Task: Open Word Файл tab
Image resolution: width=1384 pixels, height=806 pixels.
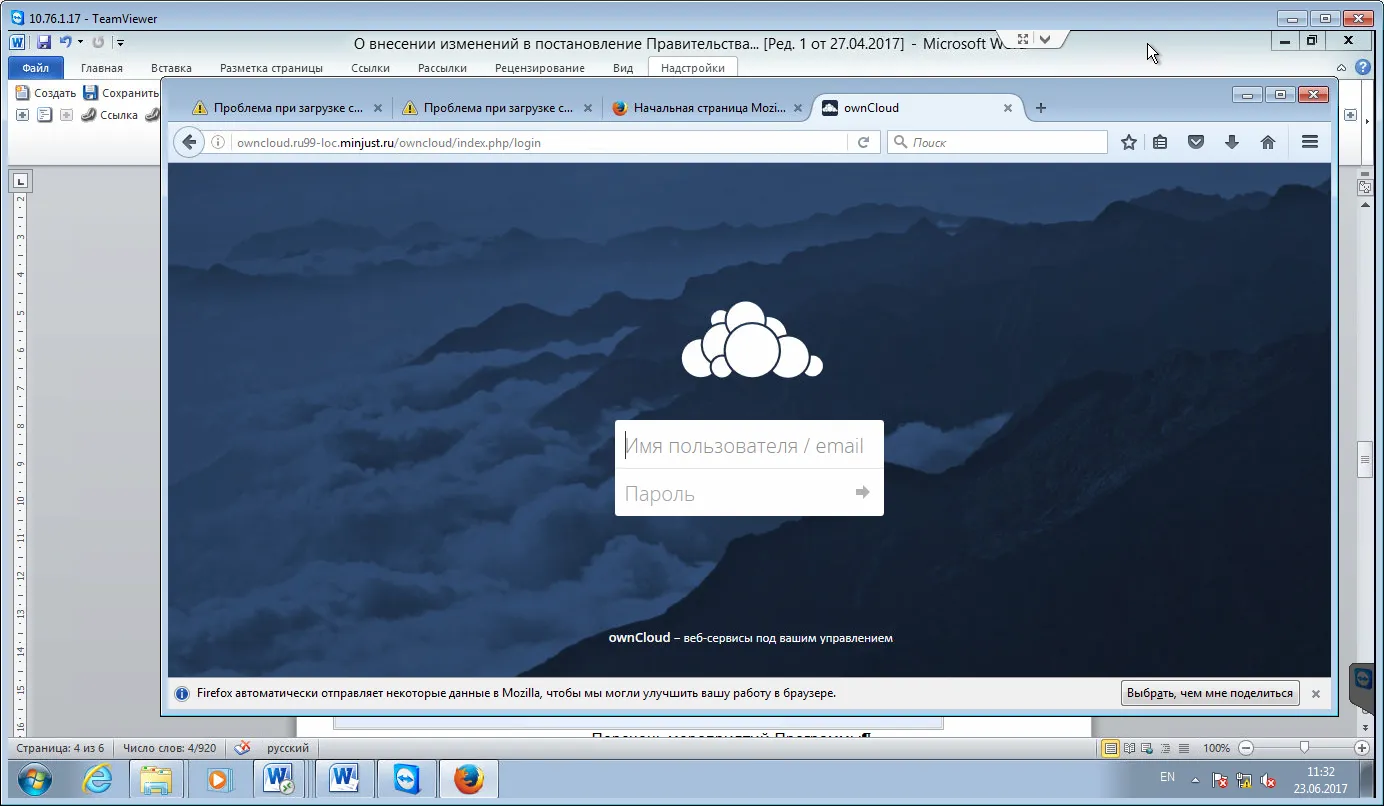Action: [x=36, y=68]
